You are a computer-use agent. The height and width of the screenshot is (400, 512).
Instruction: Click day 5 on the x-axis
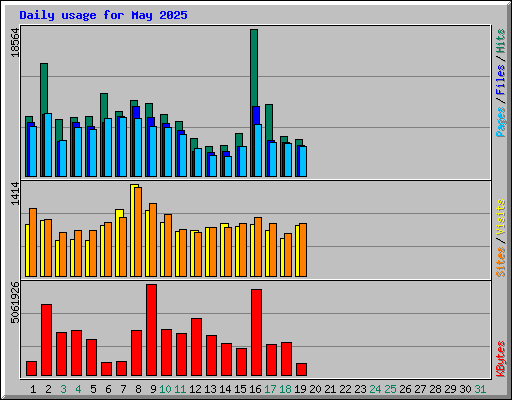[x=93, y=389]
